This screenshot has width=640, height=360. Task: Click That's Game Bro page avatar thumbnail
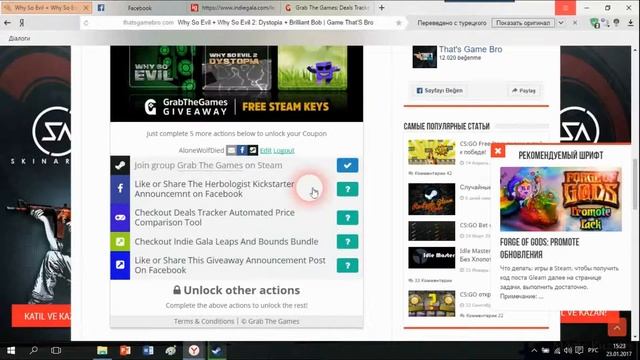point(424,57)
